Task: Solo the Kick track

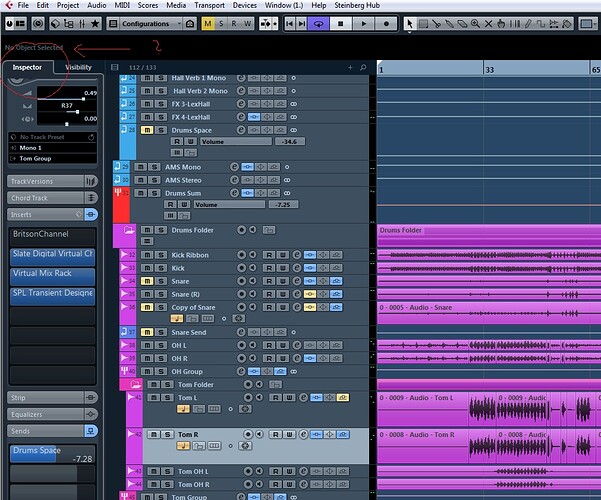Action: (x=161, y=268)
